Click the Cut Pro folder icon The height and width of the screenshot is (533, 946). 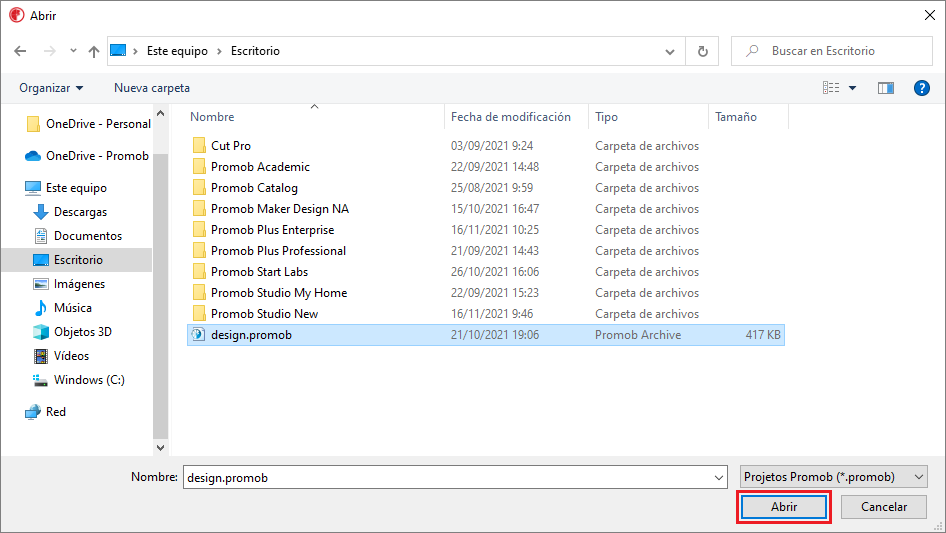coord(199,145)
